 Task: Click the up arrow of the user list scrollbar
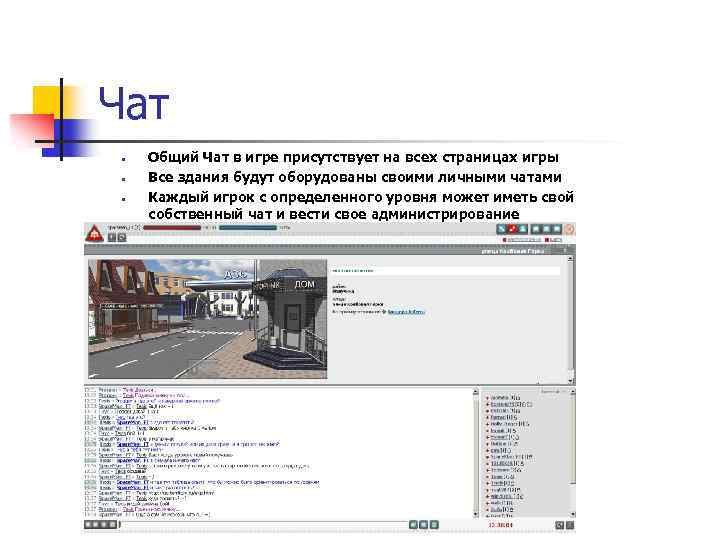pyautogui.click(x=573, y=392)
